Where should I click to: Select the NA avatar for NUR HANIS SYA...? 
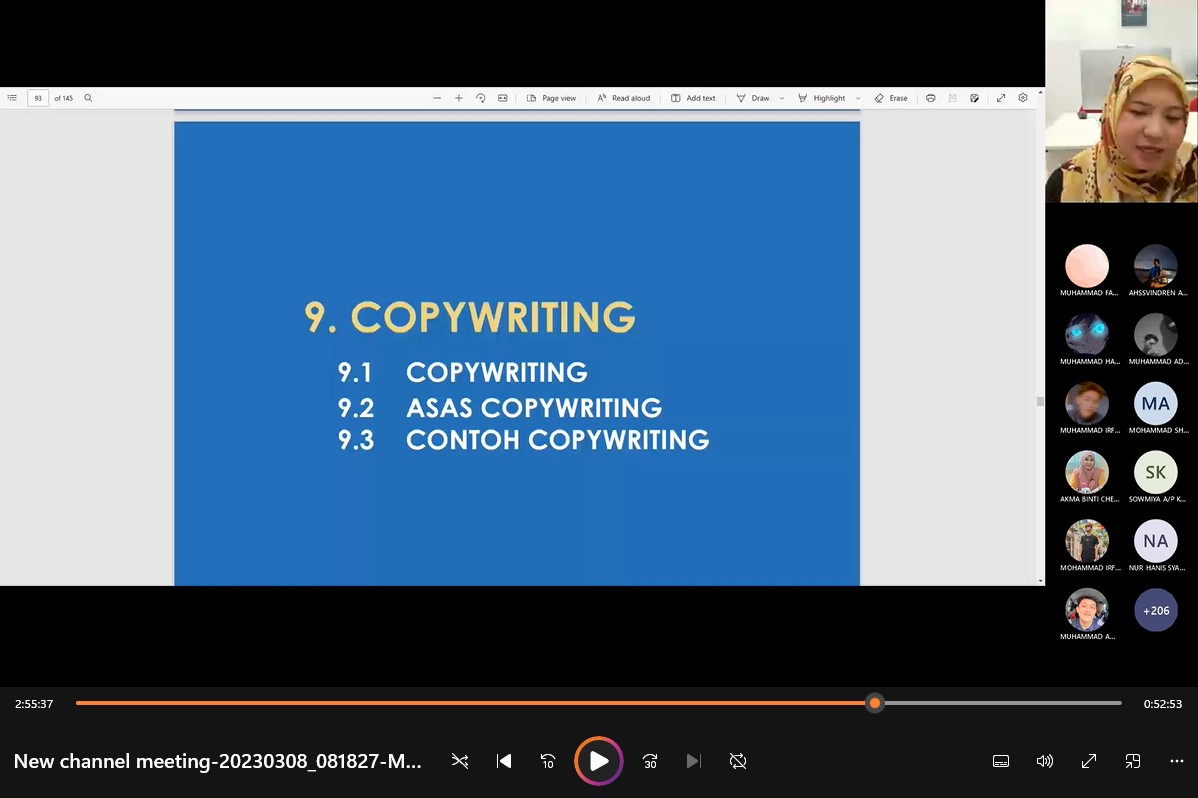1155,541
